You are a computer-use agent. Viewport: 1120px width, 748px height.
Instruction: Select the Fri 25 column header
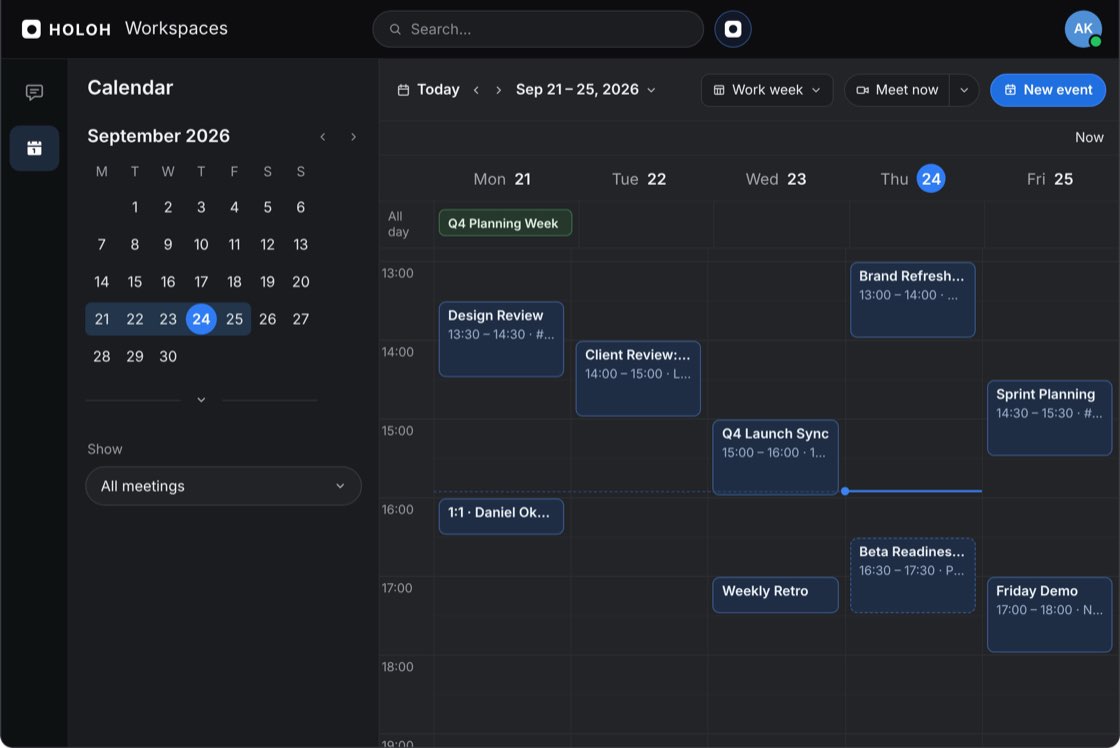[1049, 179]
